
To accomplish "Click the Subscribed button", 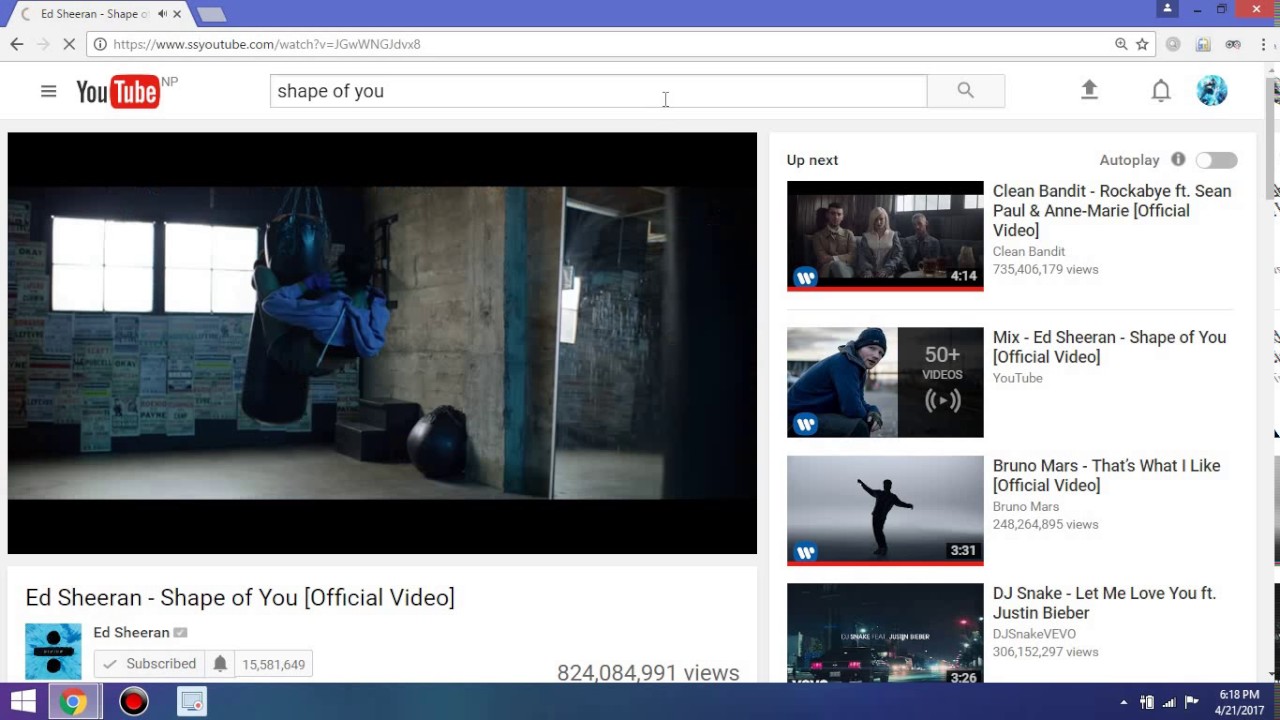I will point(150,664).
